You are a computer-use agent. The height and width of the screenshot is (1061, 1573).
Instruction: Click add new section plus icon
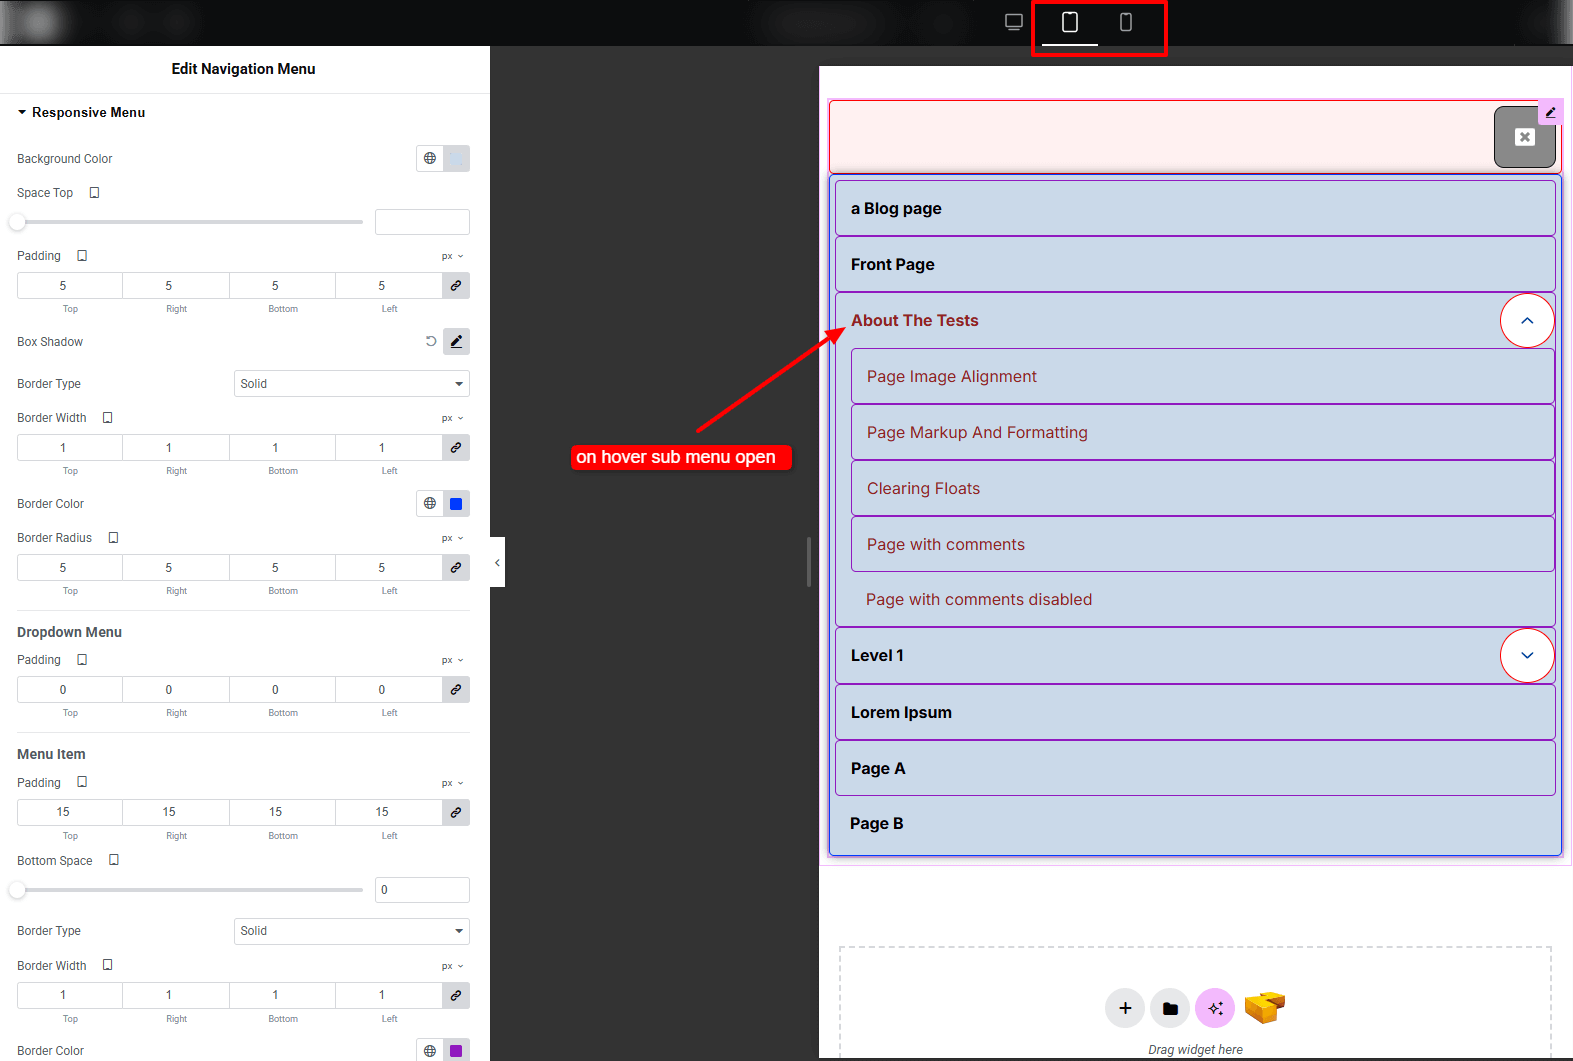[1125, 1008]
